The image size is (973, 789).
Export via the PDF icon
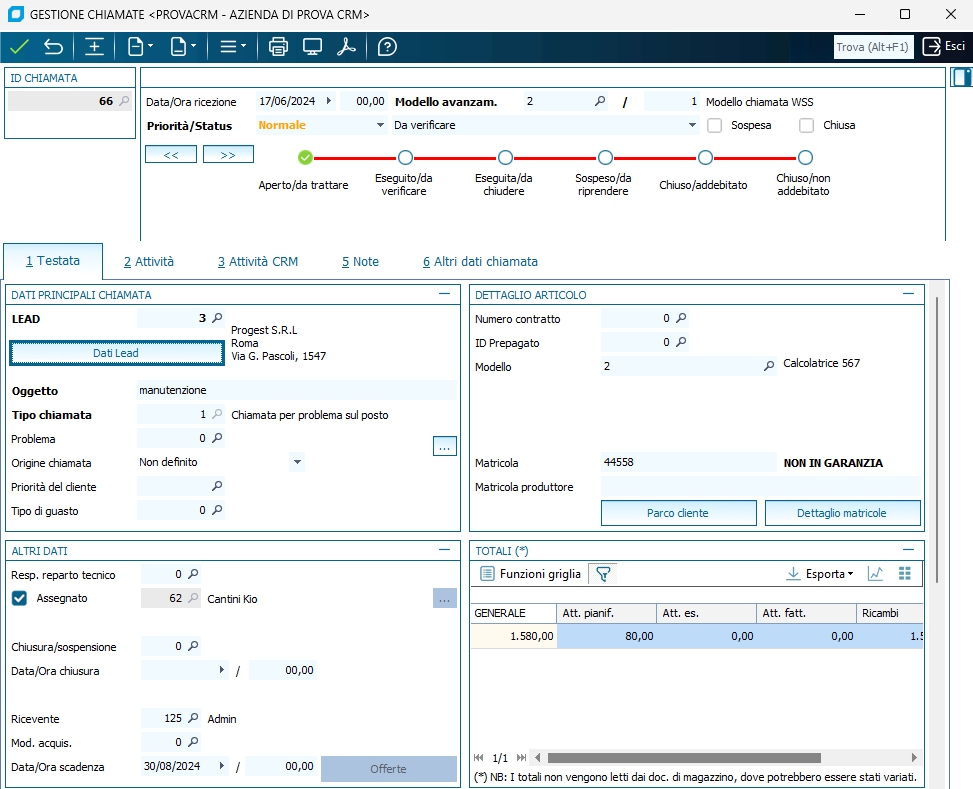[x=346, y=47]
